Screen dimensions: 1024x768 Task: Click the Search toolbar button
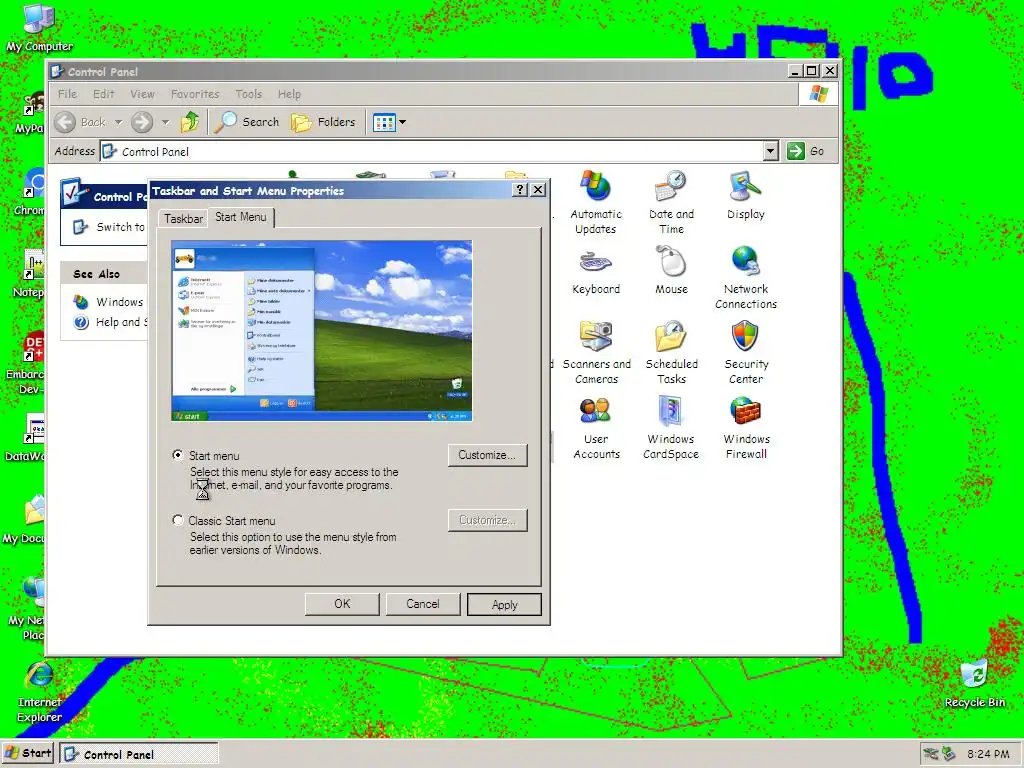pos(247,121)
